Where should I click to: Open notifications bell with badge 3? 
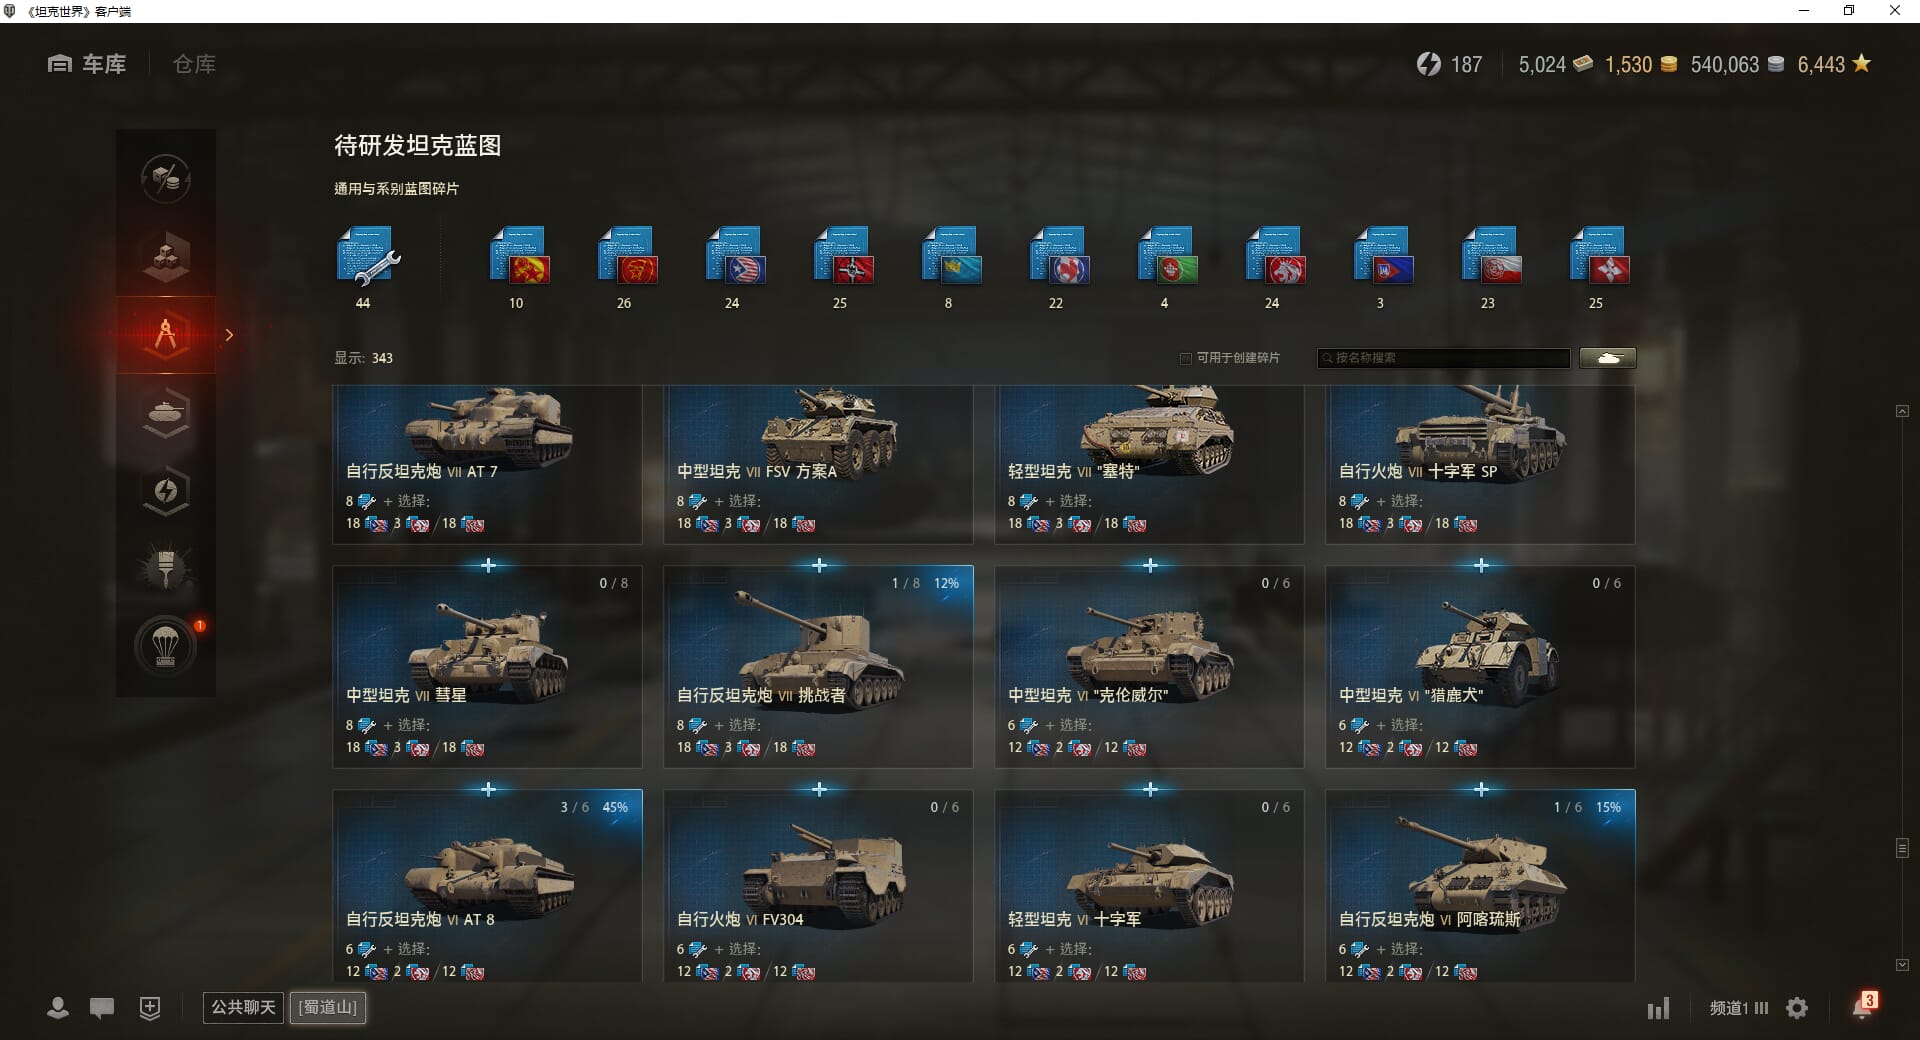pyautogui.click(x=1863, y=1006)
